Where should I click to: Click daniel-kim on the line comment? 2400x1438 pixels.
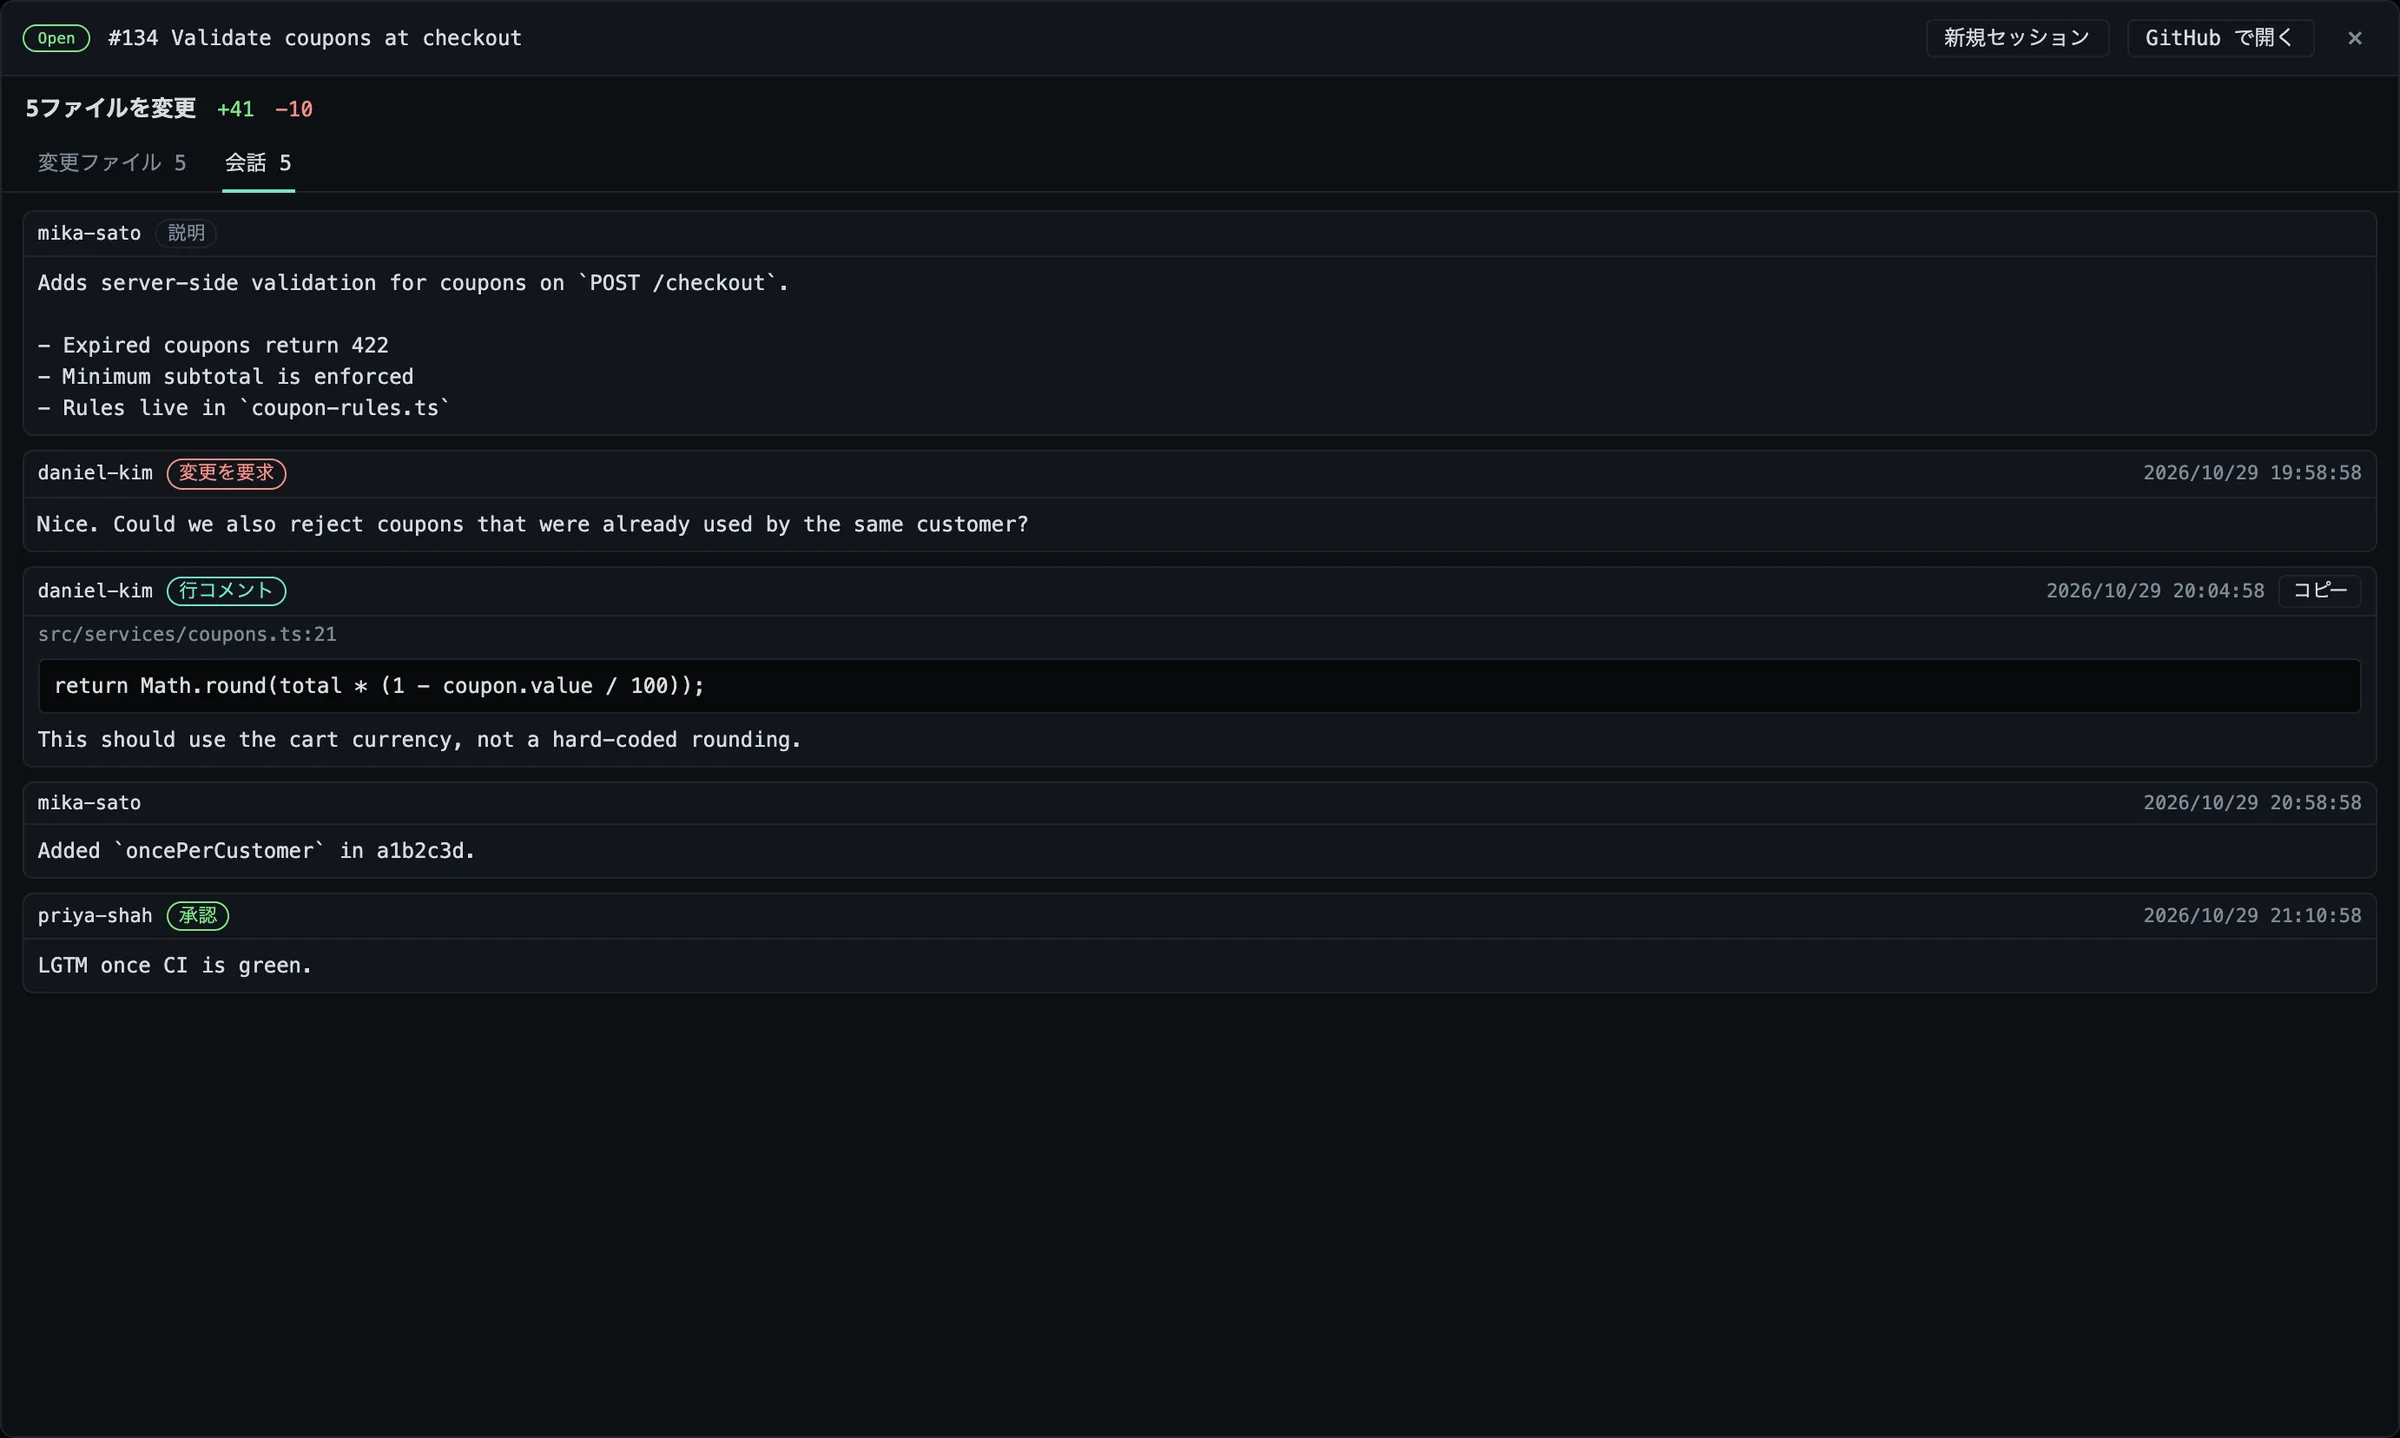[95, 591]
